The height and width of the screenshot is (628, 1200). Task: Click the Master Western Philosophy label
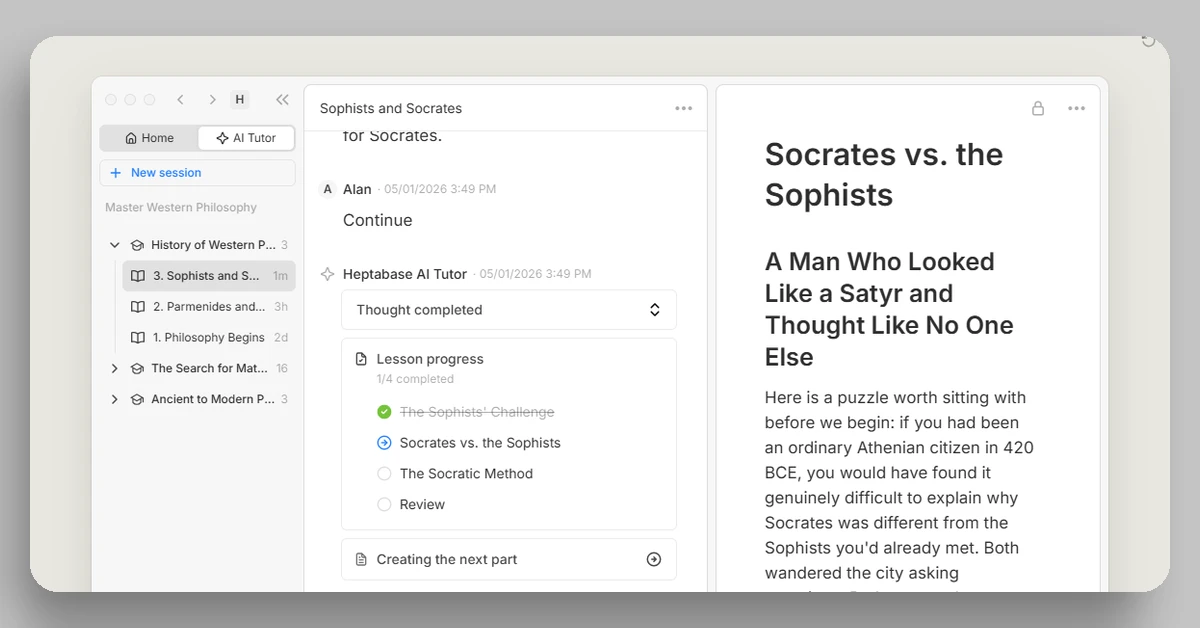pos(181,208)
